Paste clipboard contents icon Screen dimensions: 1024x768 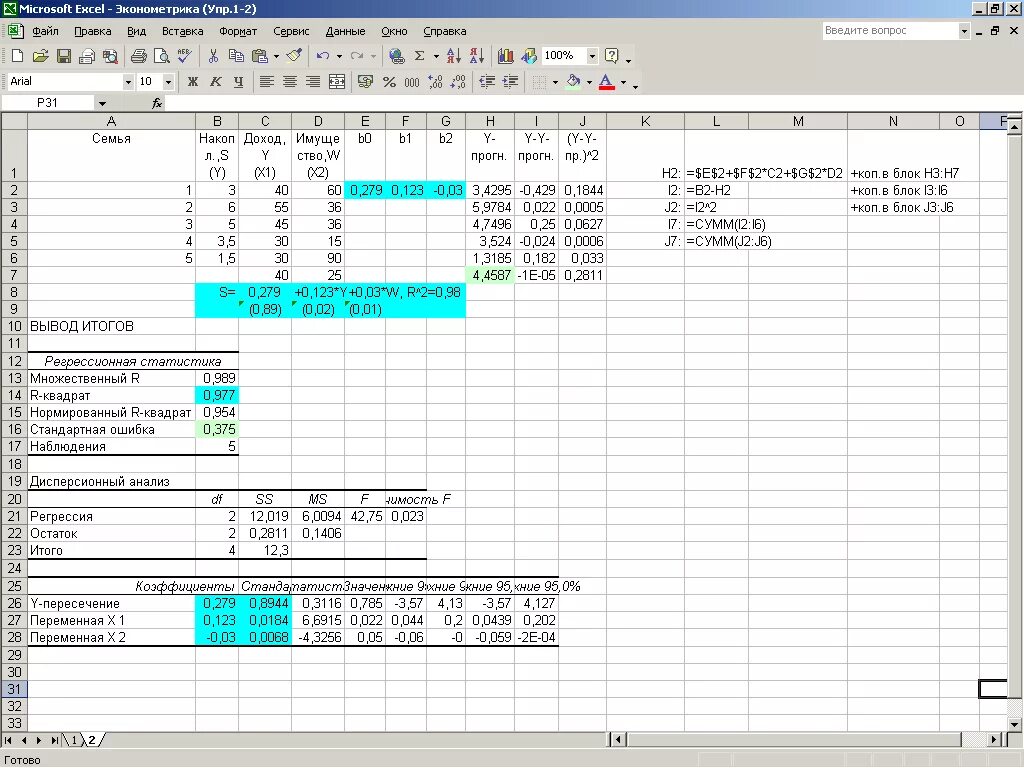259,56
